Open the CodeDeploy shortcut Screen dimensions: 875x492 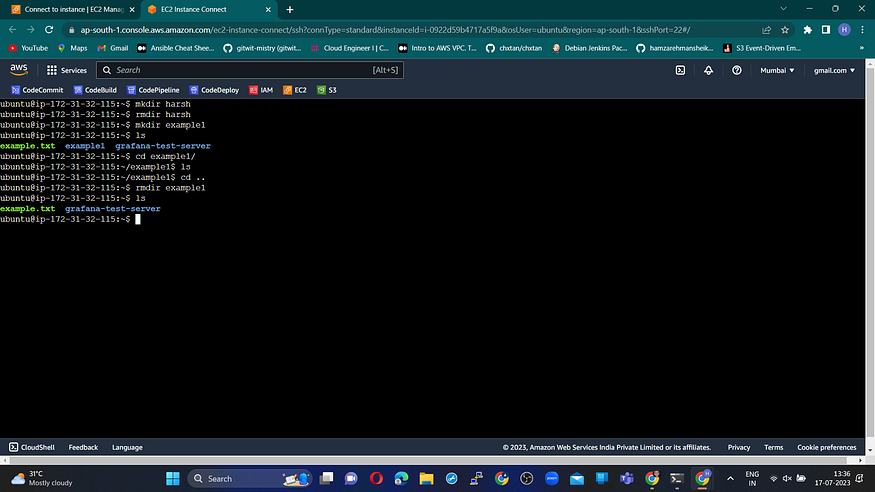214,90
